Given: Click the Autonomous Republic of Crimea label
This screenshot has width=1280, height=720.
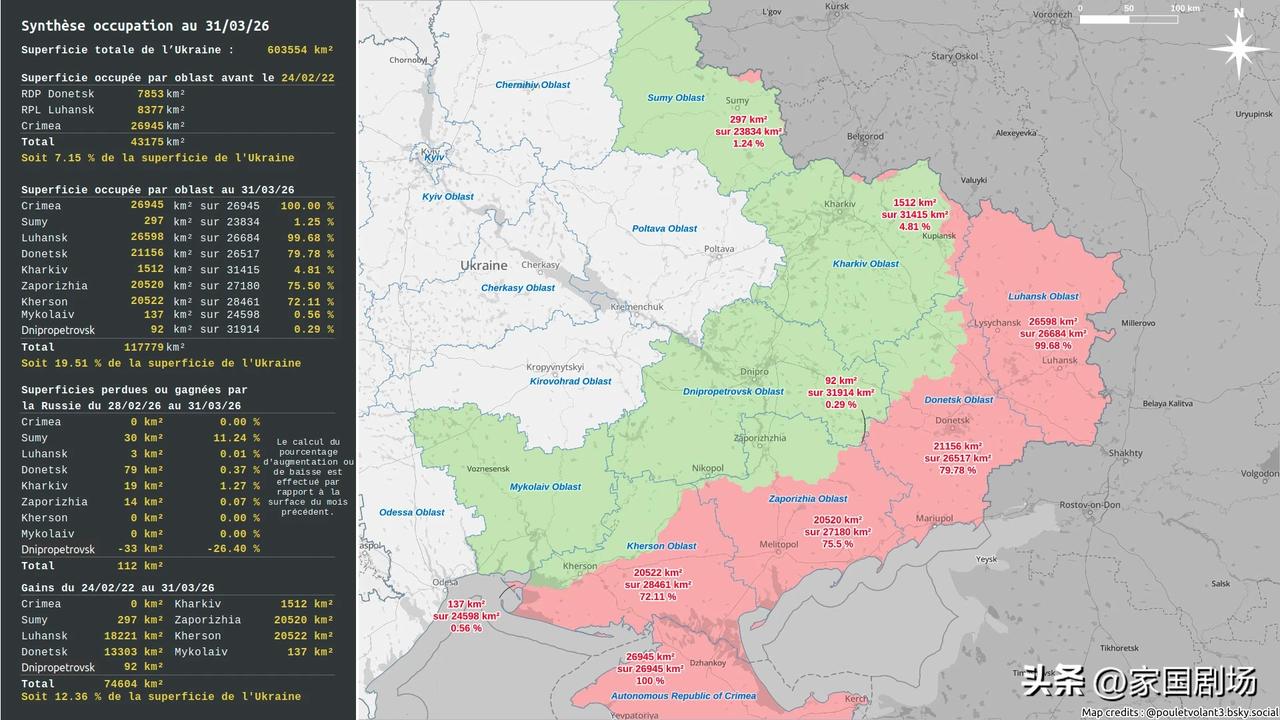Looking at the screenshot, I should [x=683, y=696].
